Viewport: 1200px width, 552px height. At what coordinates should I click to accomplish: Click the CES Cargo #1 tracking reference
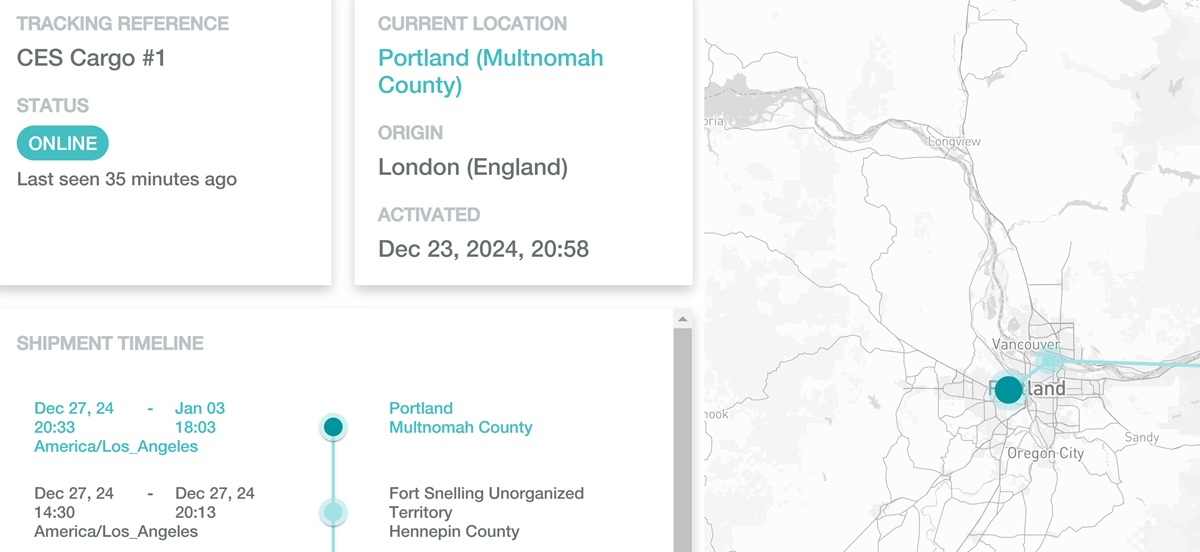pyautogui.click(x=92, y=58)
